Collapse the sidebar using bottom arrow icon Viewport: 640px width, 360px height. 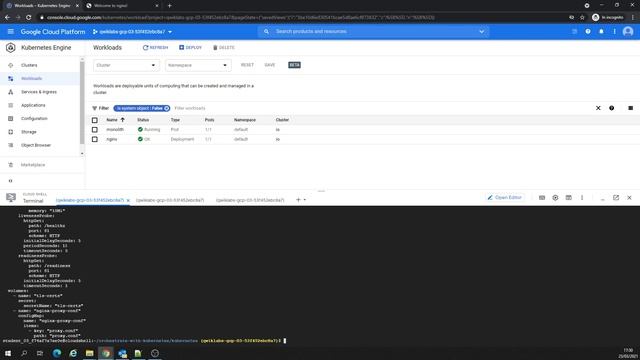[x=11, y=181]
